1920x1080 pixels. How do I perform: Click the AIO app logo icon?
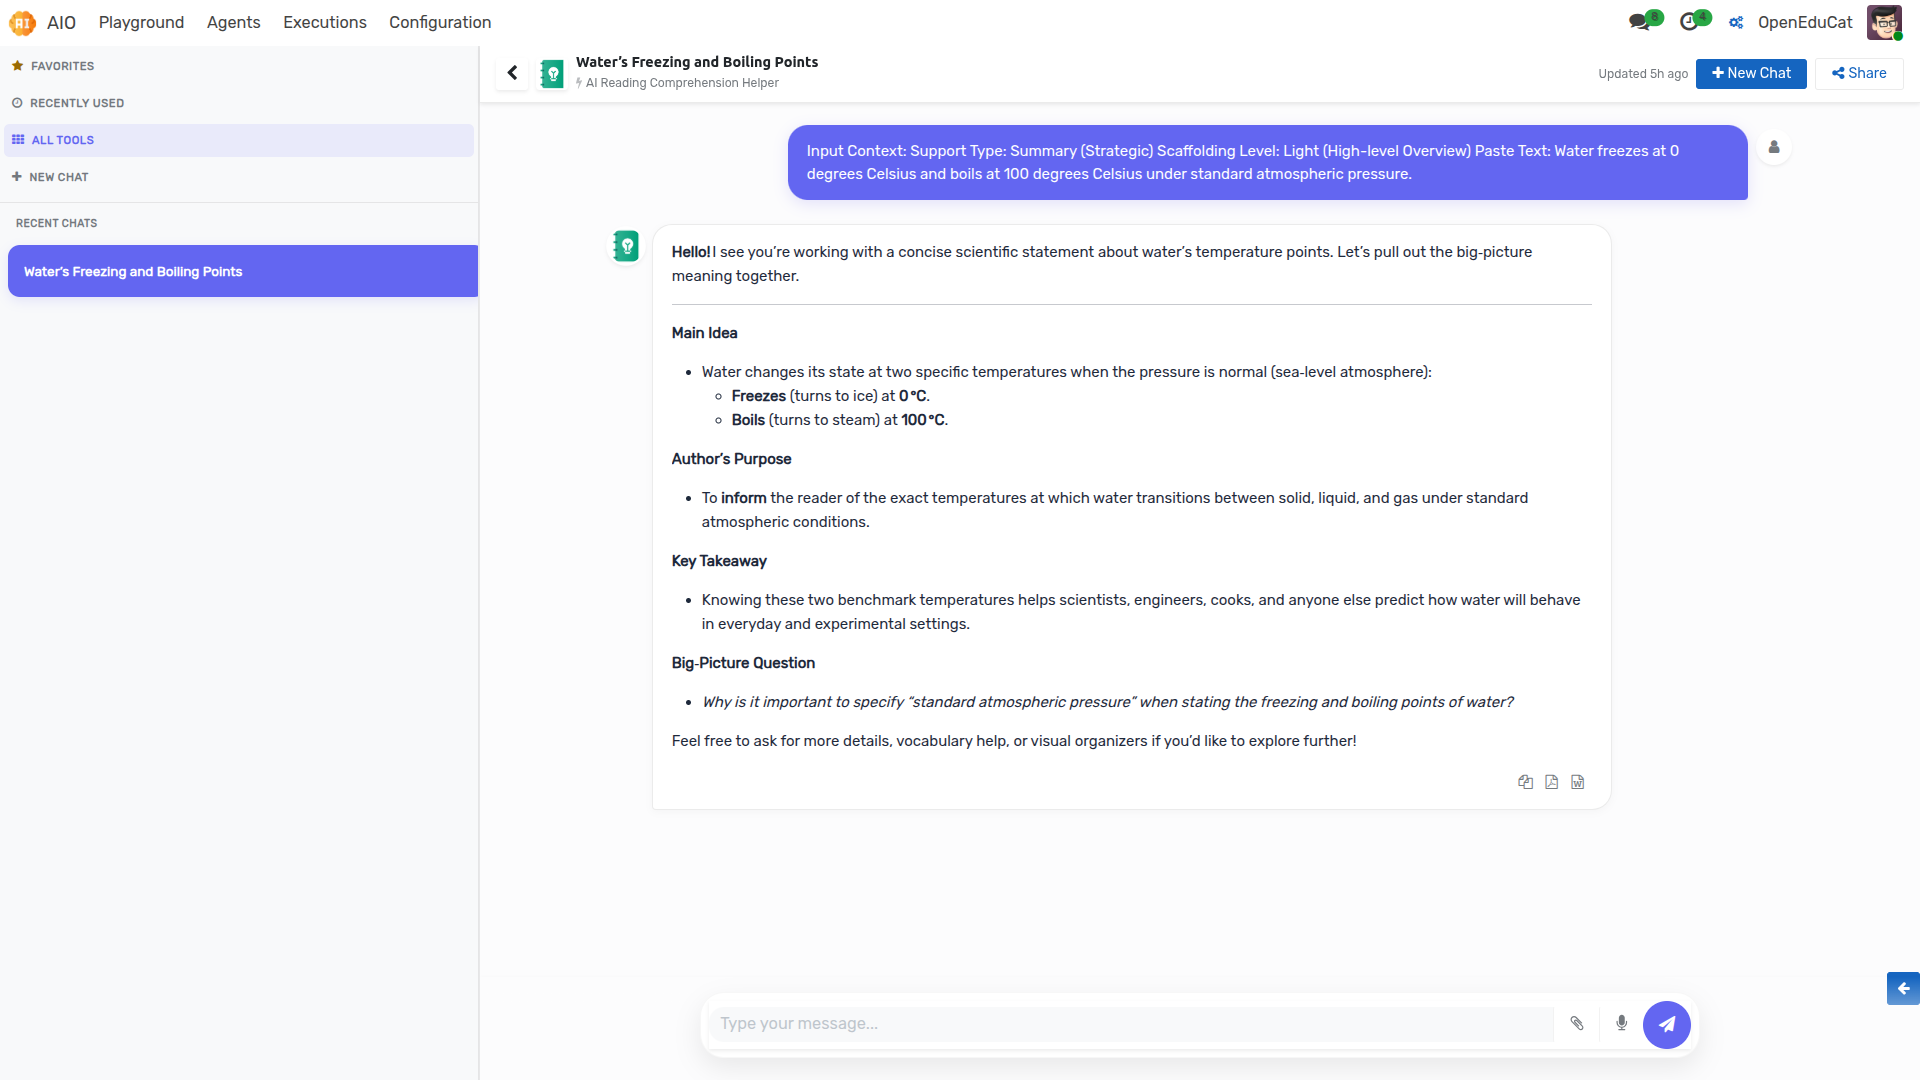tap(22, 22)
